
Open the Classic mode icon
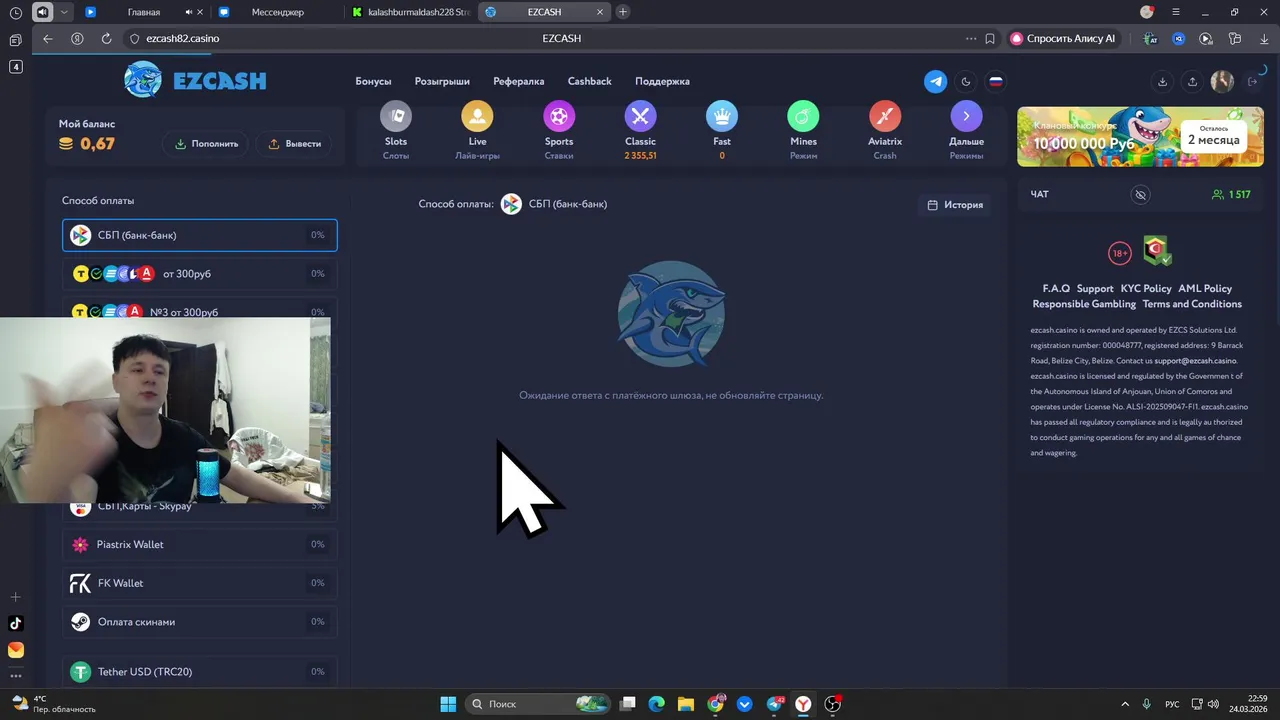point(640,116)
